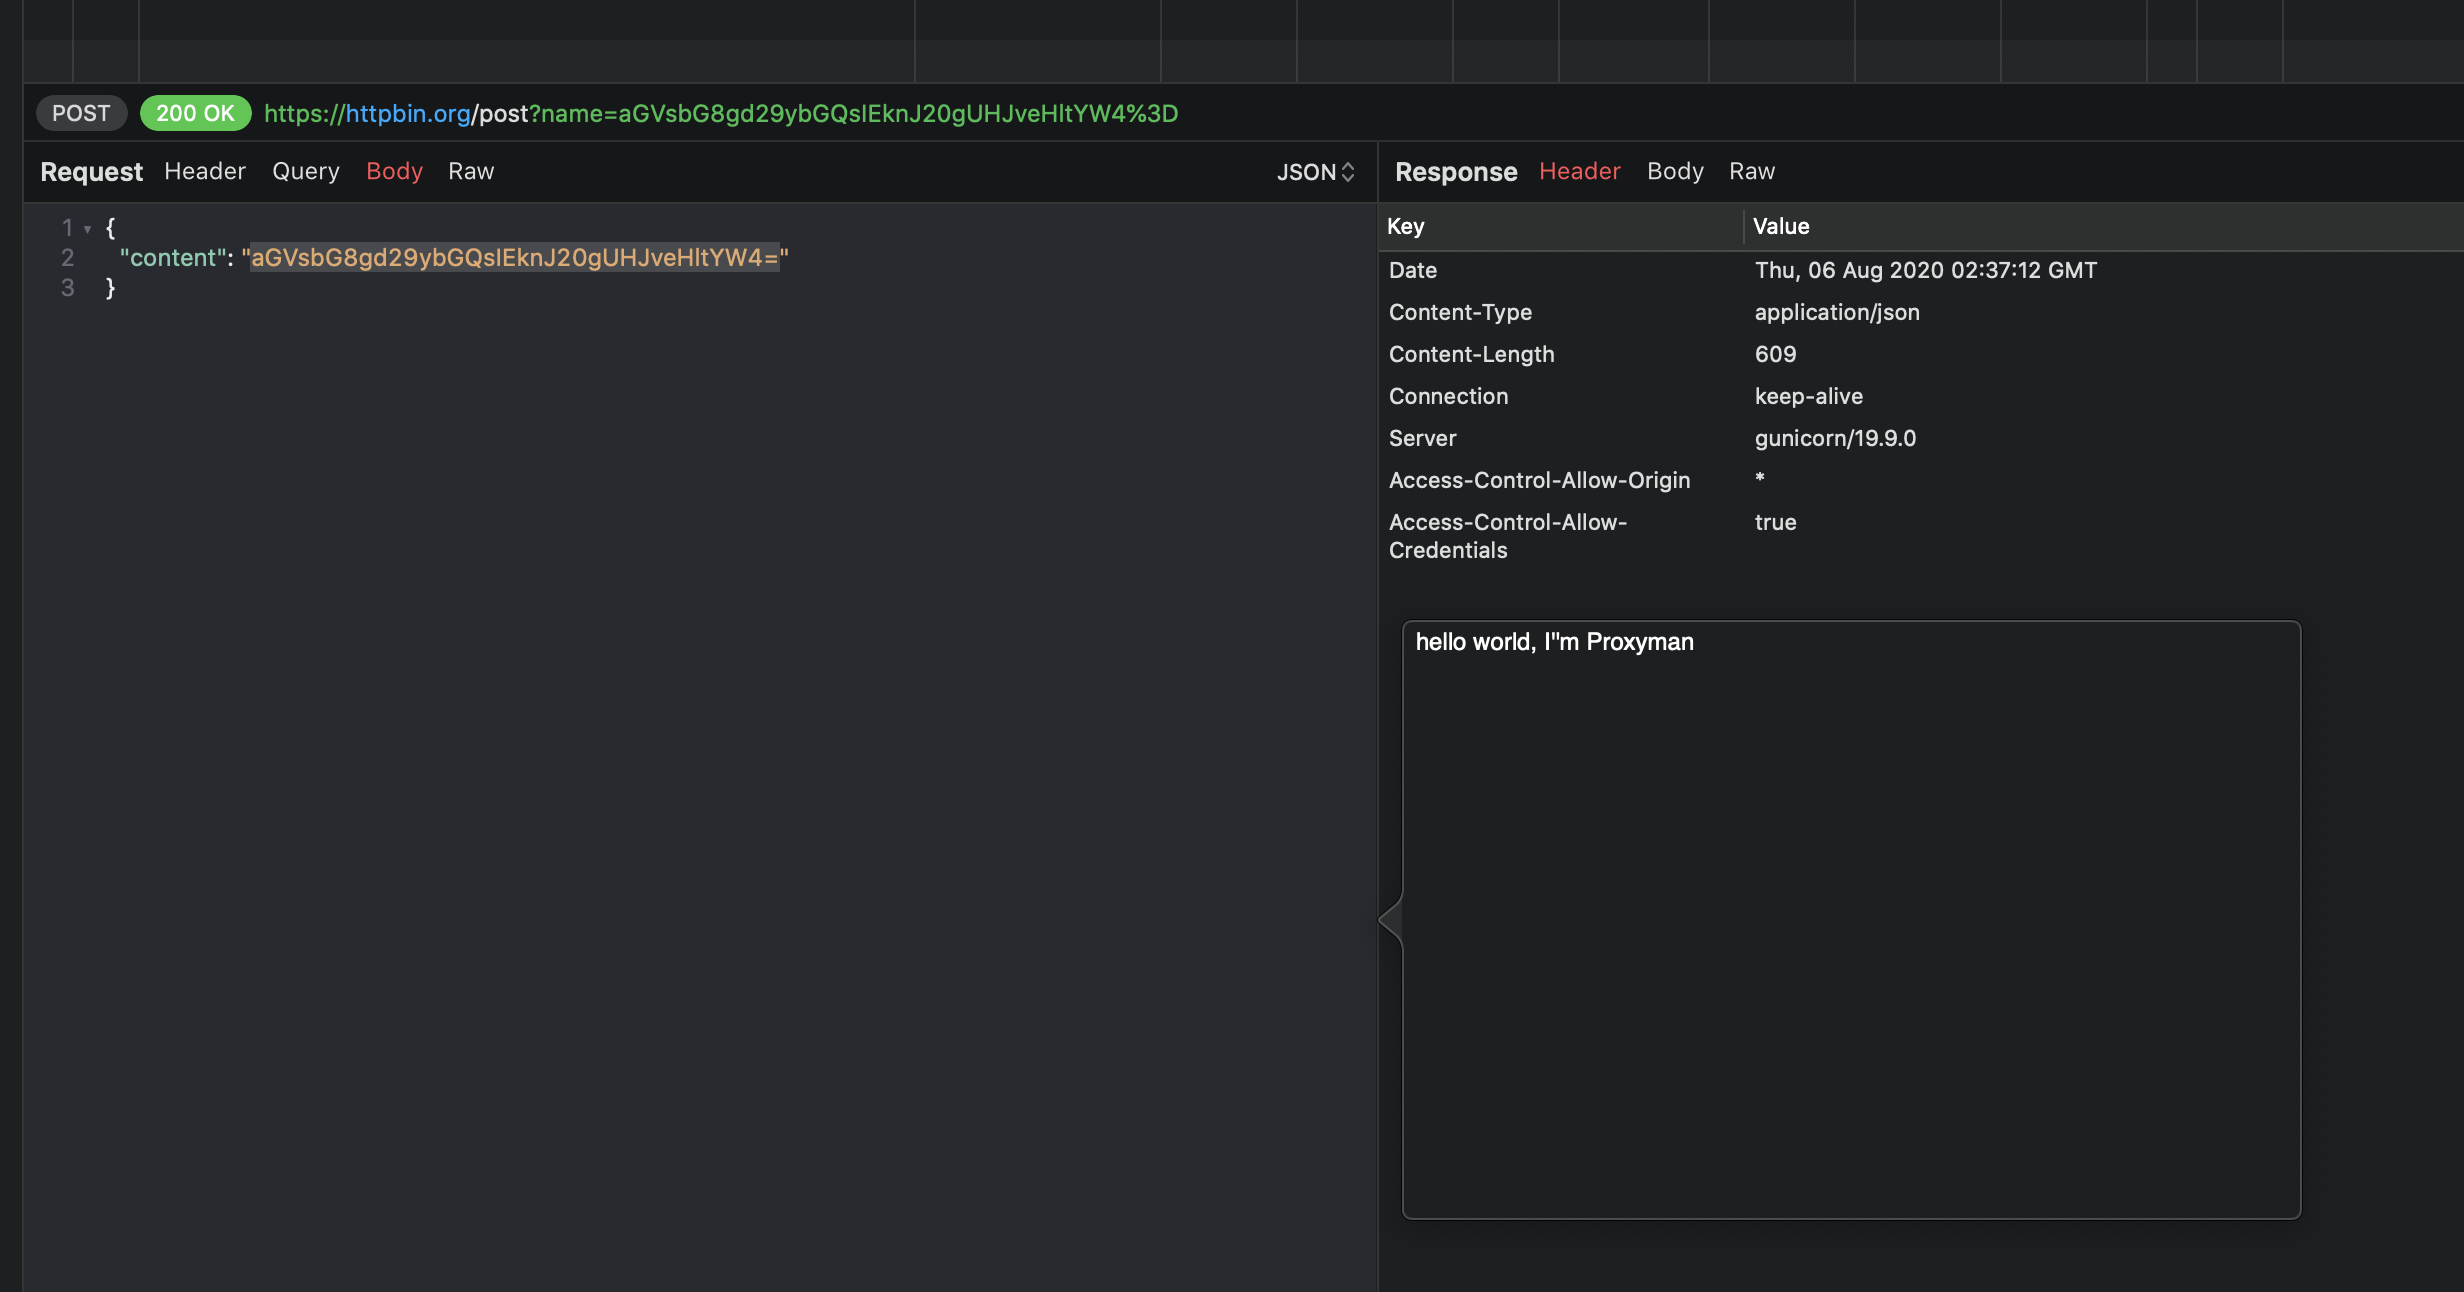Sort by the Key column header
The image size is (2464, 1292).
point(1406,226)
